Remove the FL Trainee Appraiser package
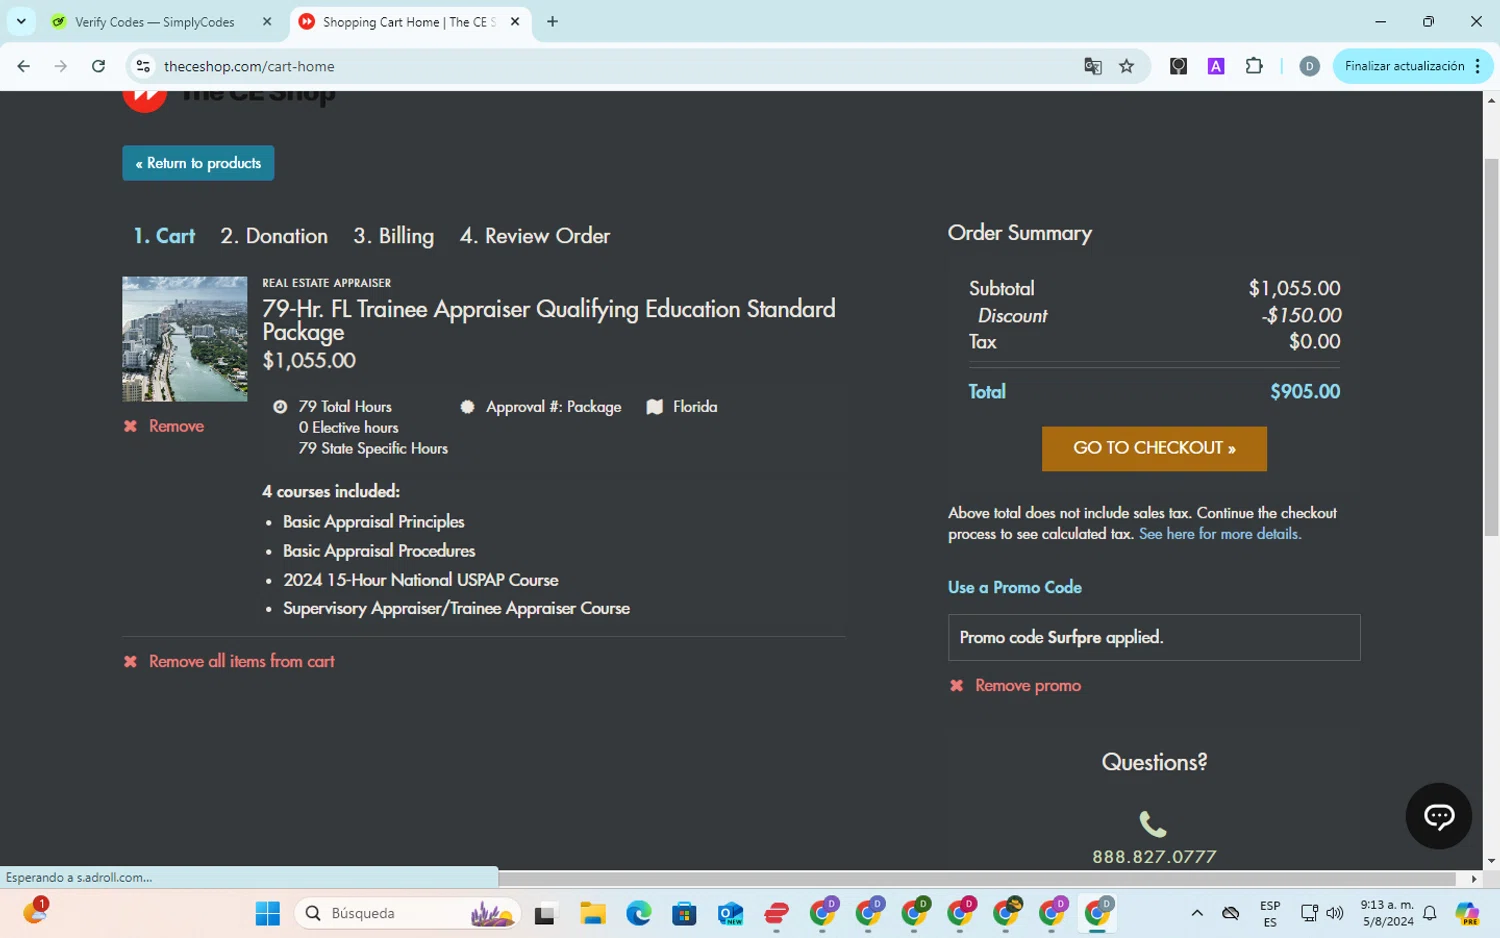 click(x=164, y=426)
